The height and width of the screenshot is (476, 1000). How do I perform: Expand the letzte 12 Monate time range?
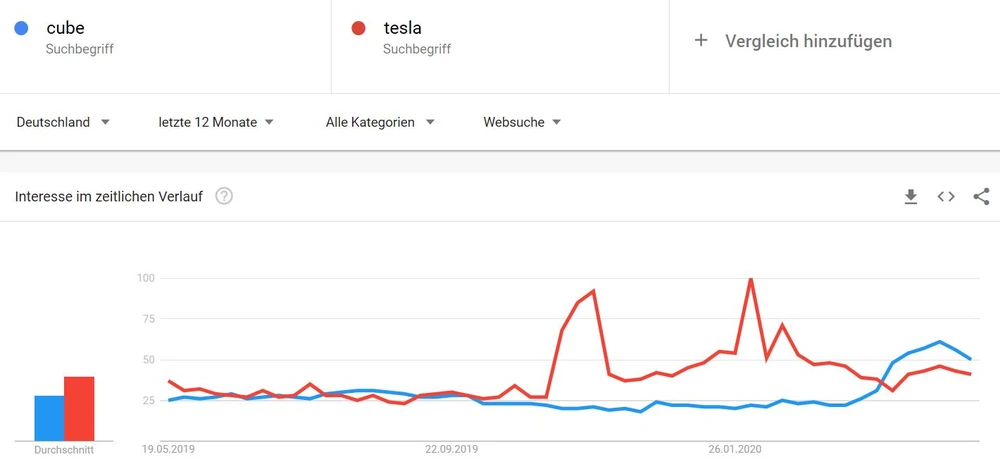(216, 122)
